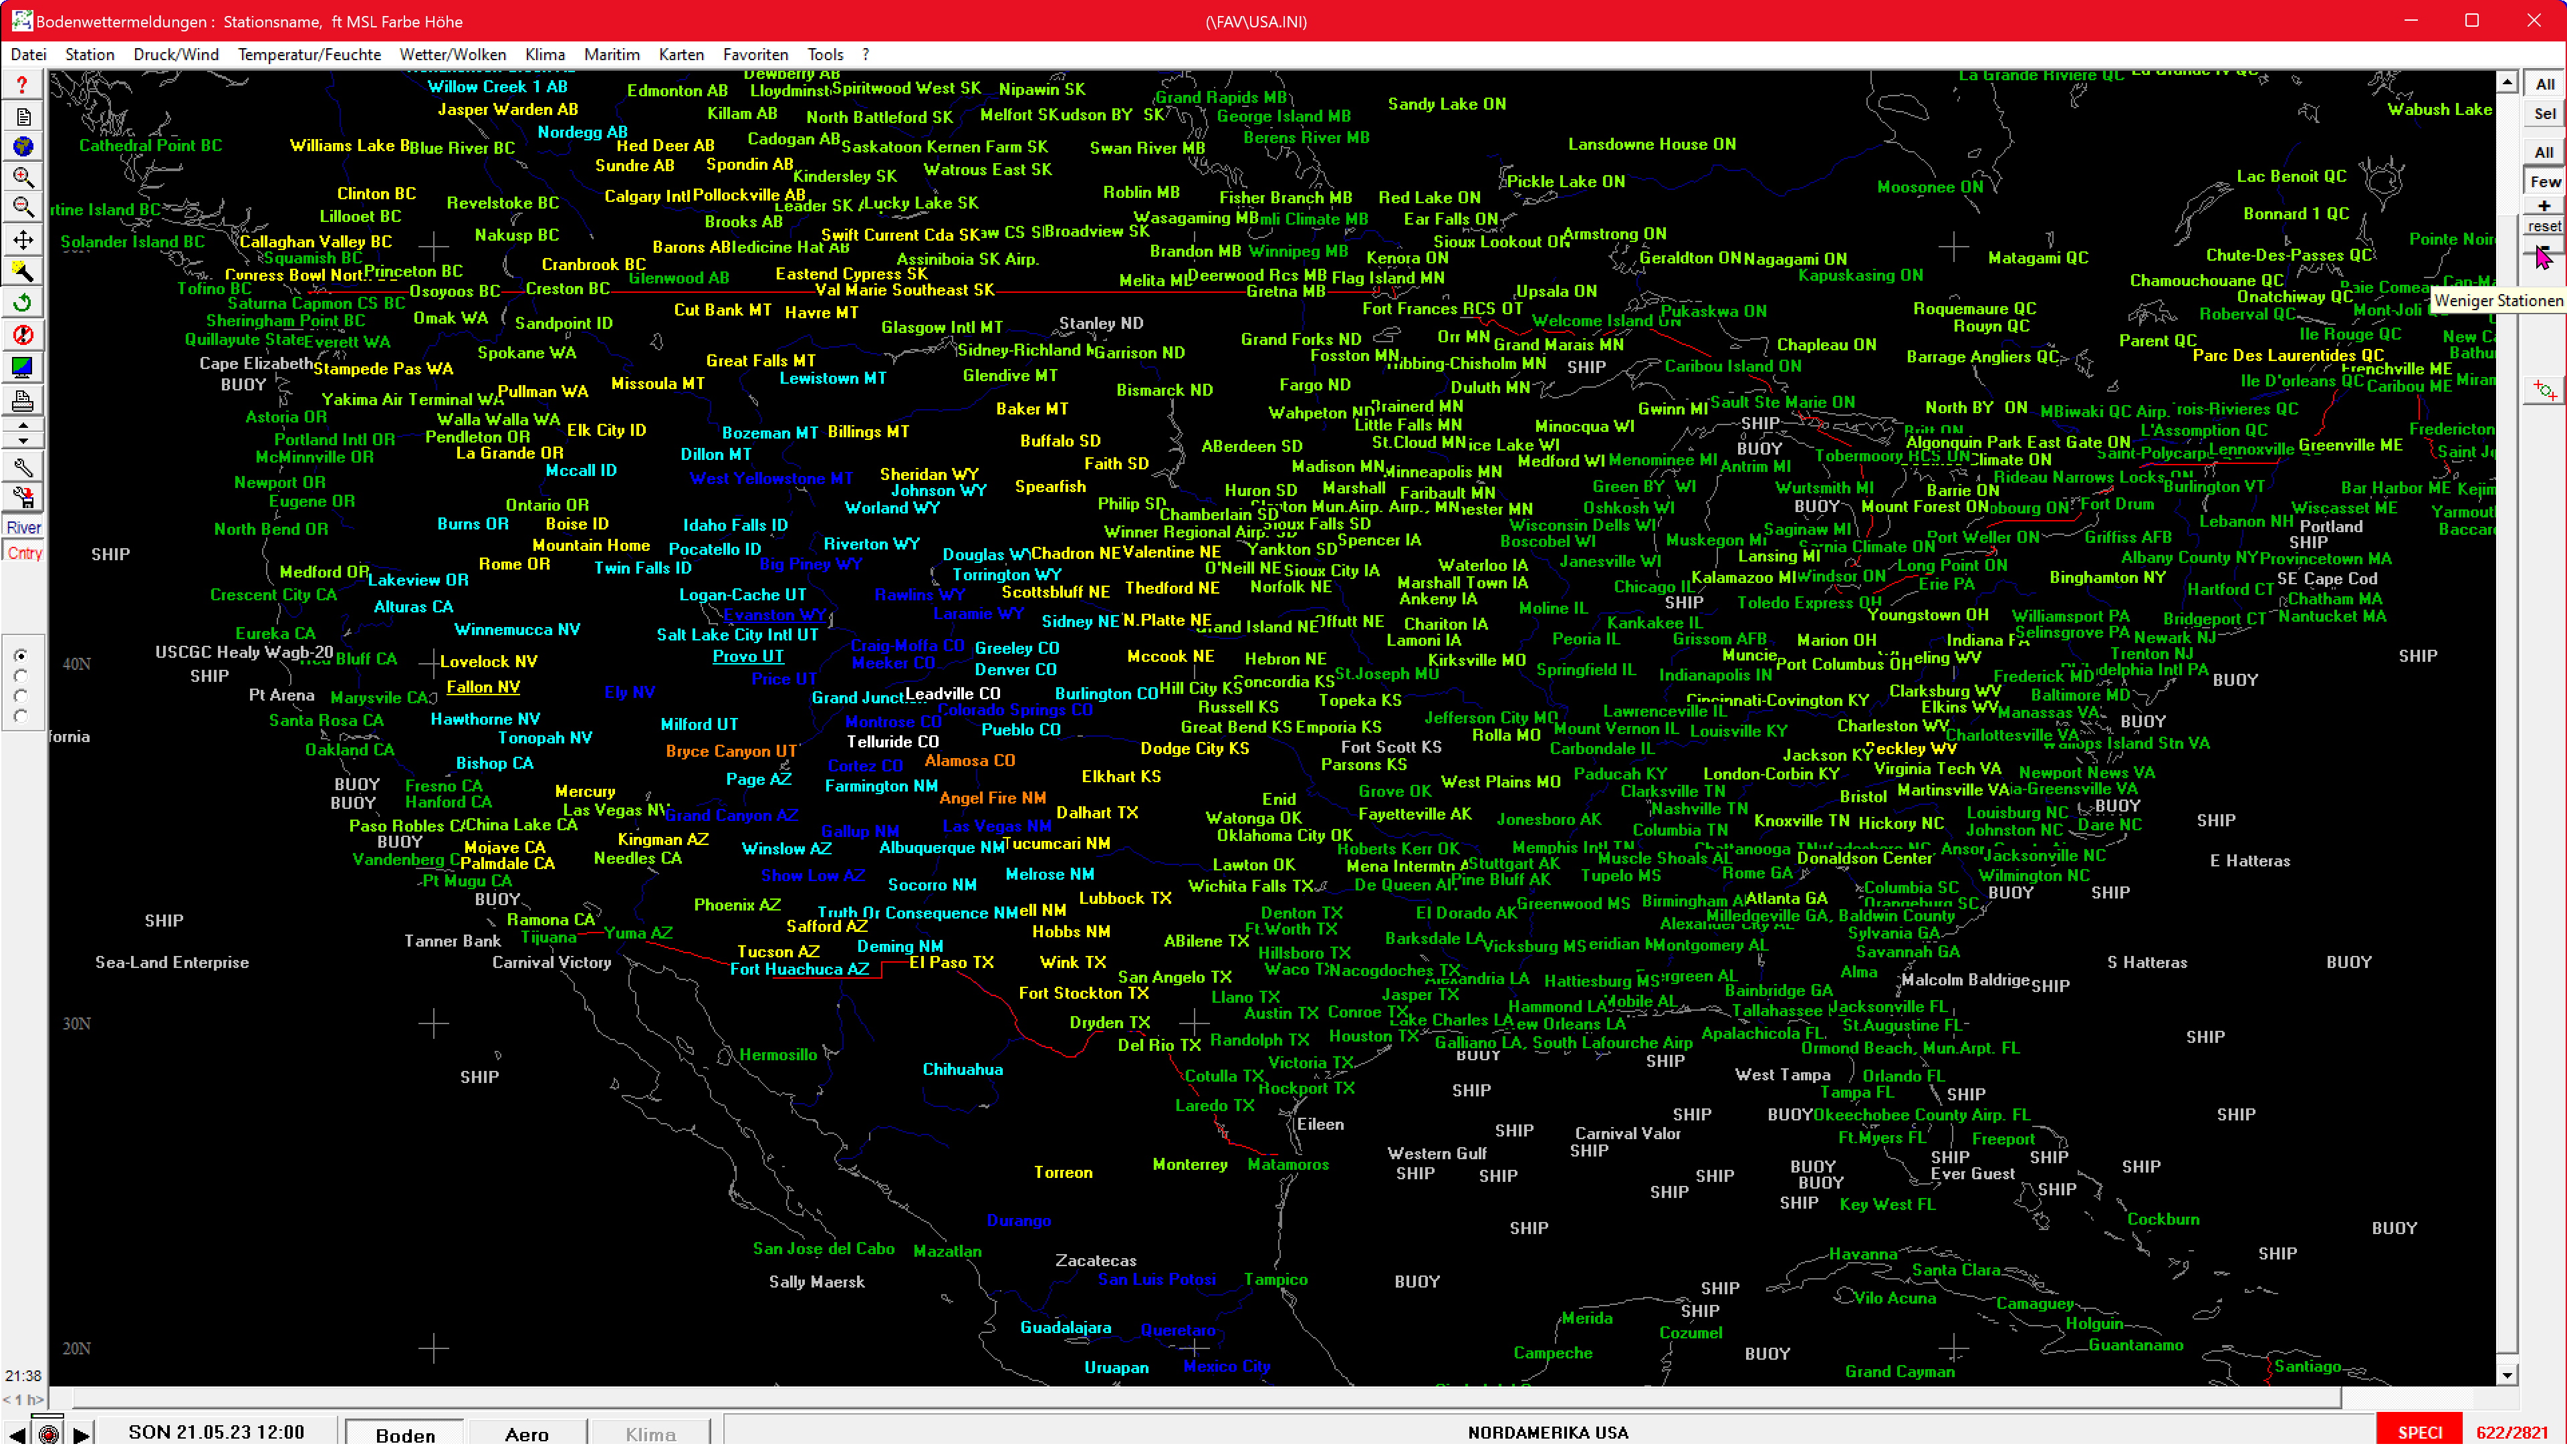Screen dimensions: 2567x1456
Task: Select the fourth radio button on left panel
Action: [21, 717]
